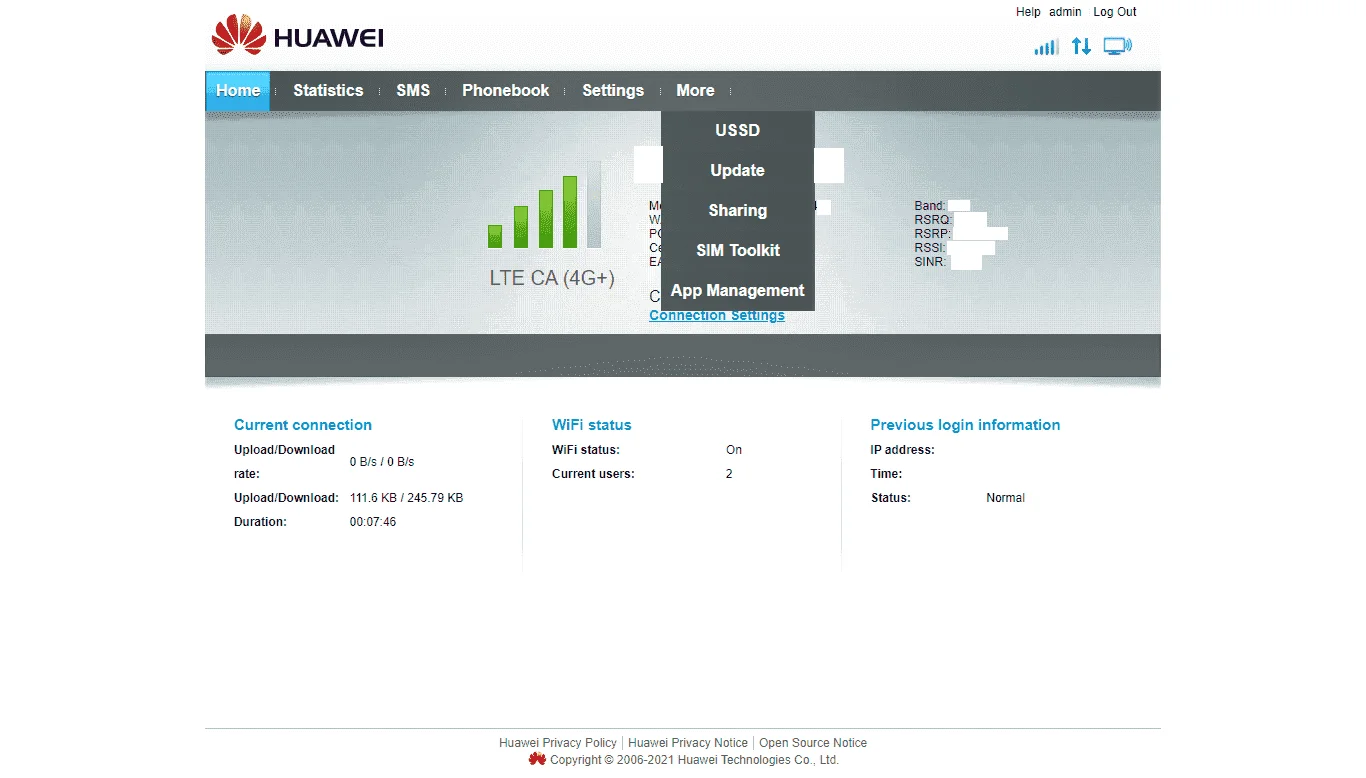Open the Statistics tab
This screenshot has width=1366, height=778.
click(x=328, y=90)
